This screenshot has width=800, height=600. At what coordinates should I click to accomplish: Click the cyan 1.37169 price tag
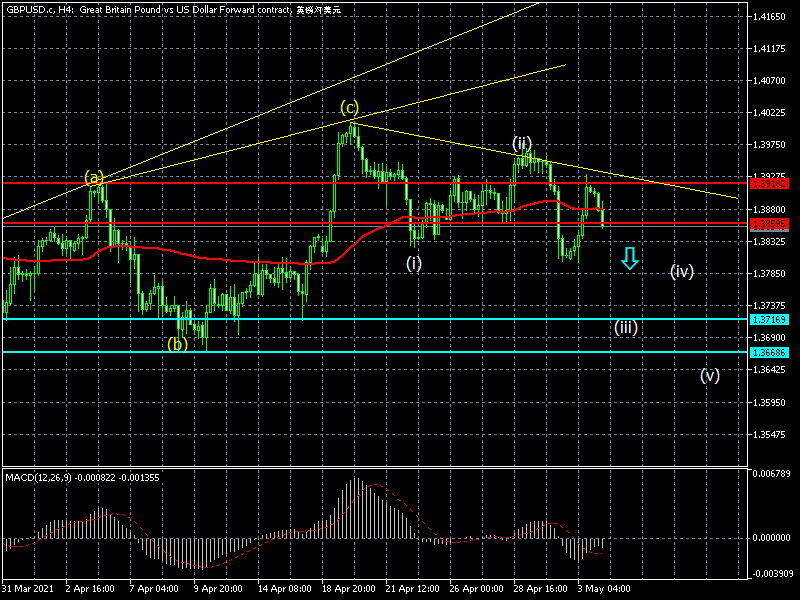click(x=769, y=319)
